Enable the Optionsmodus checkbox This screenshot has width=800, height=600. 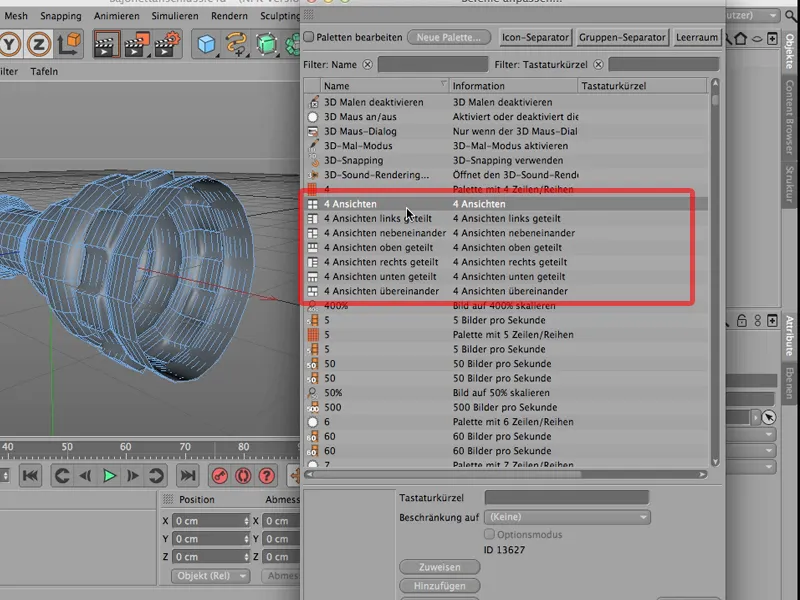click(489, 534)
